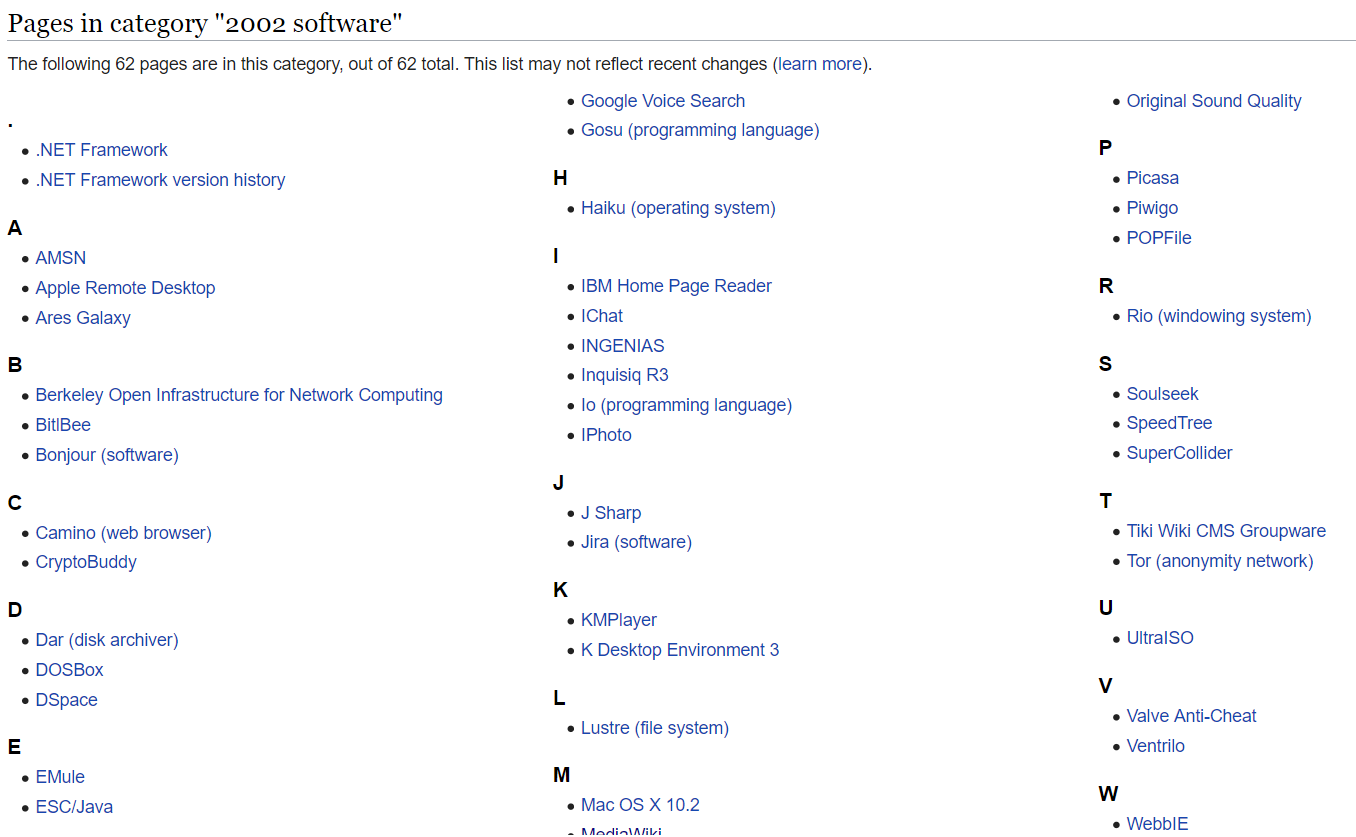Open the Piwigo page
Viewport: 1356px width, 837px height.
click(1152, 208)
